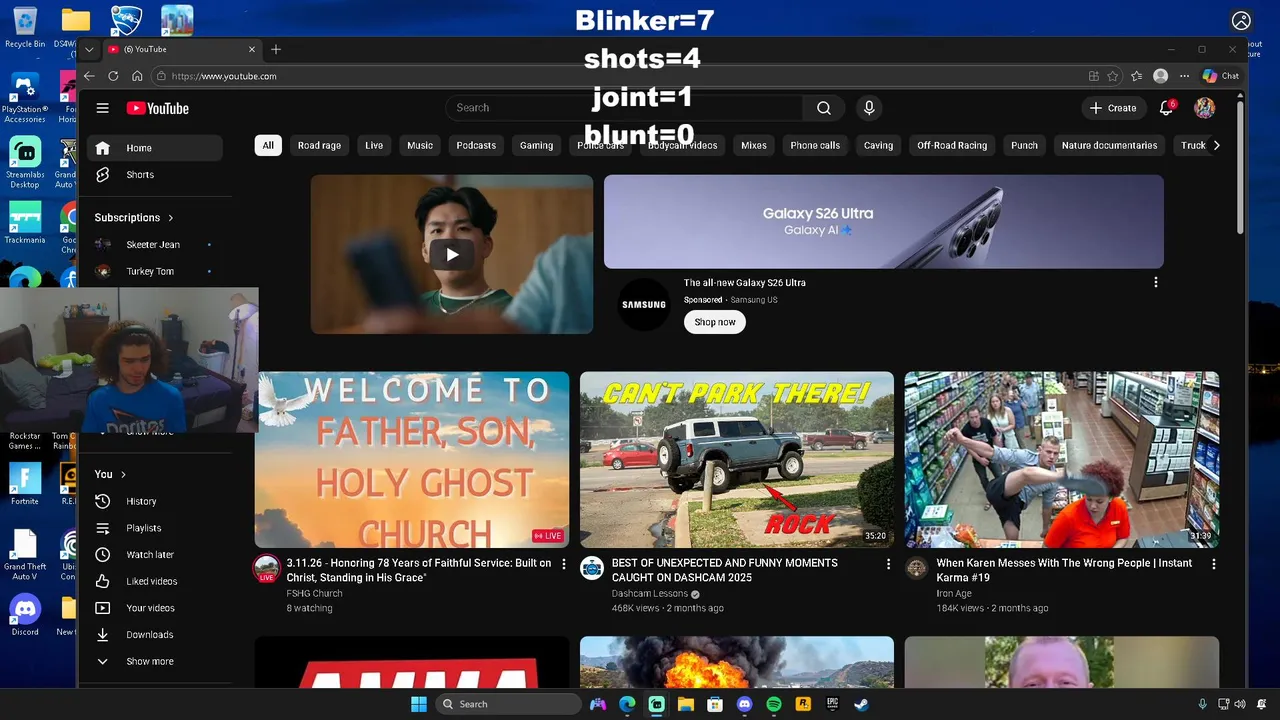Expand the Subscriptions section chevron

(x=171, y=218)
